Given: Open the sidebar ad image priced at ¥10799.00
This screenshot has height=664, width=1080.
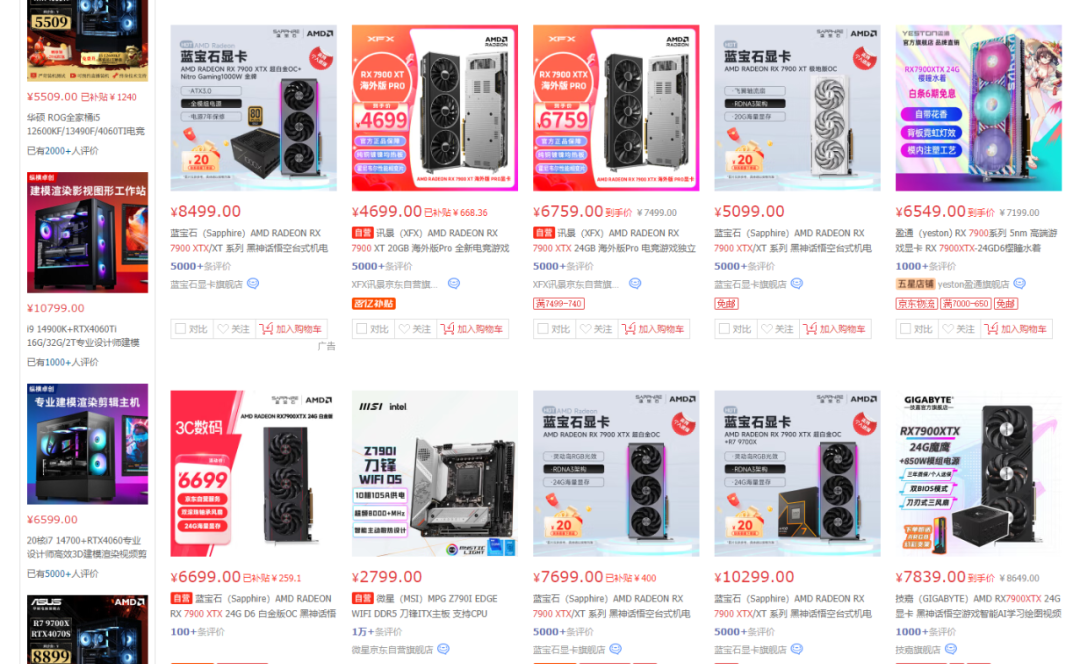Looking at the screenshot, I should click(87, 232).
